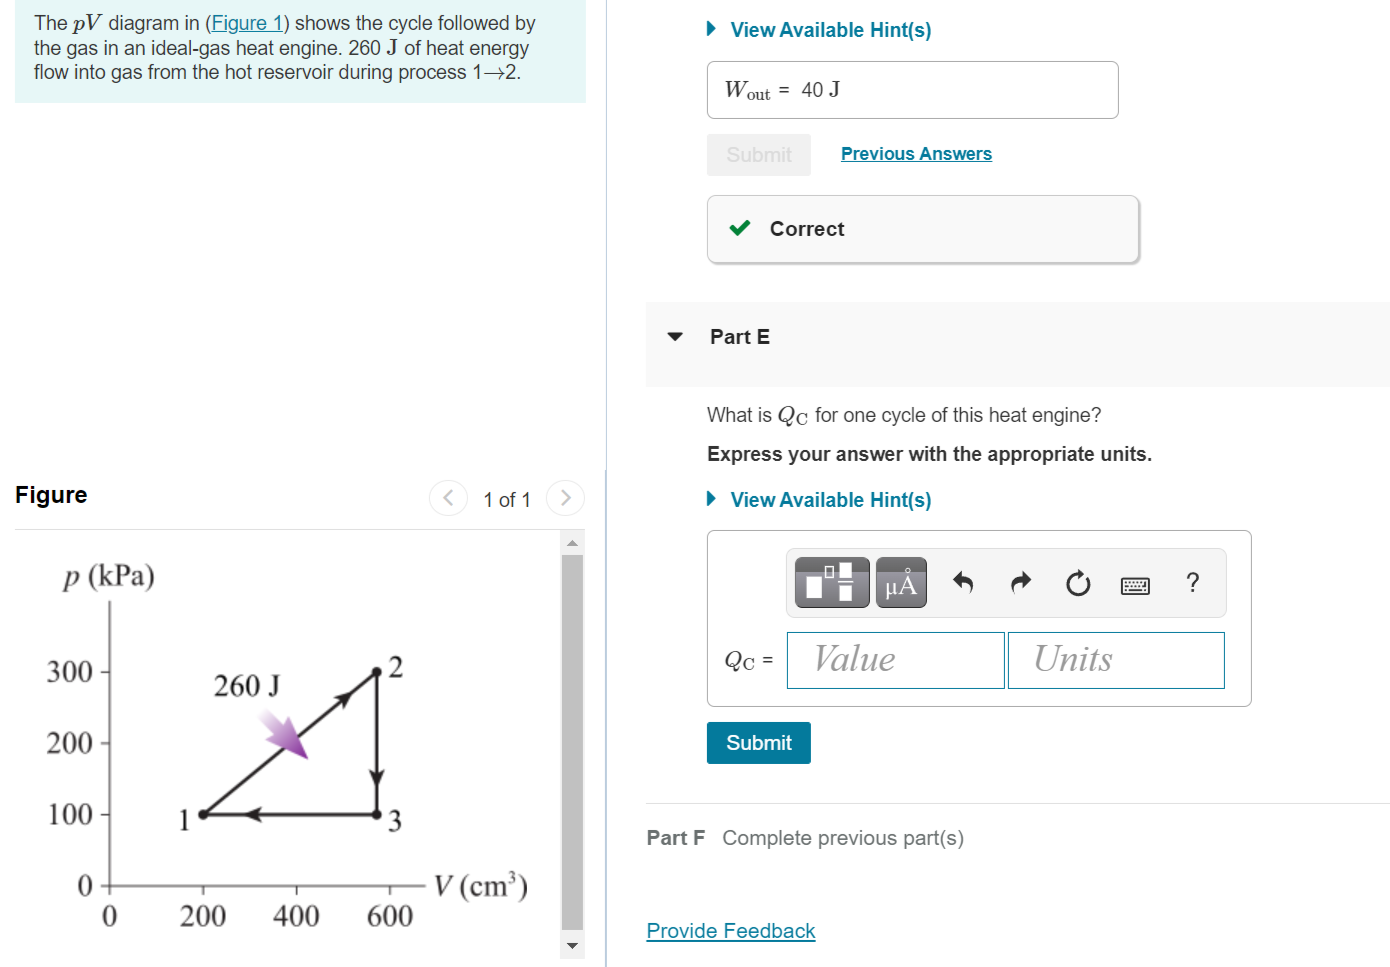This screenshot has width=1390, height=967.
Task: Click the Units input field for QC
Action: 1116,660
